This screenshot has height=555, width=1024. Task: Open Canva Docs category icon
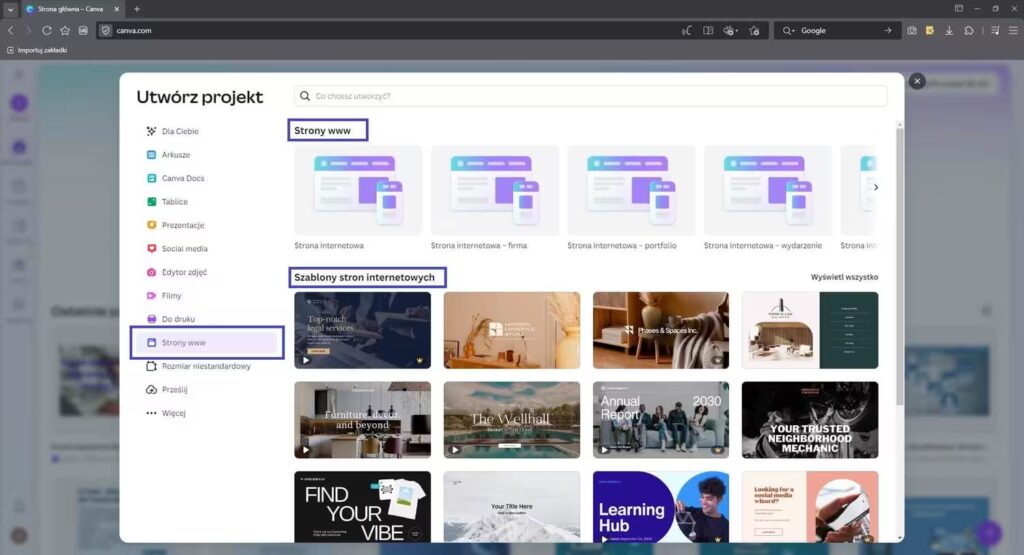(x=151, y=178)
